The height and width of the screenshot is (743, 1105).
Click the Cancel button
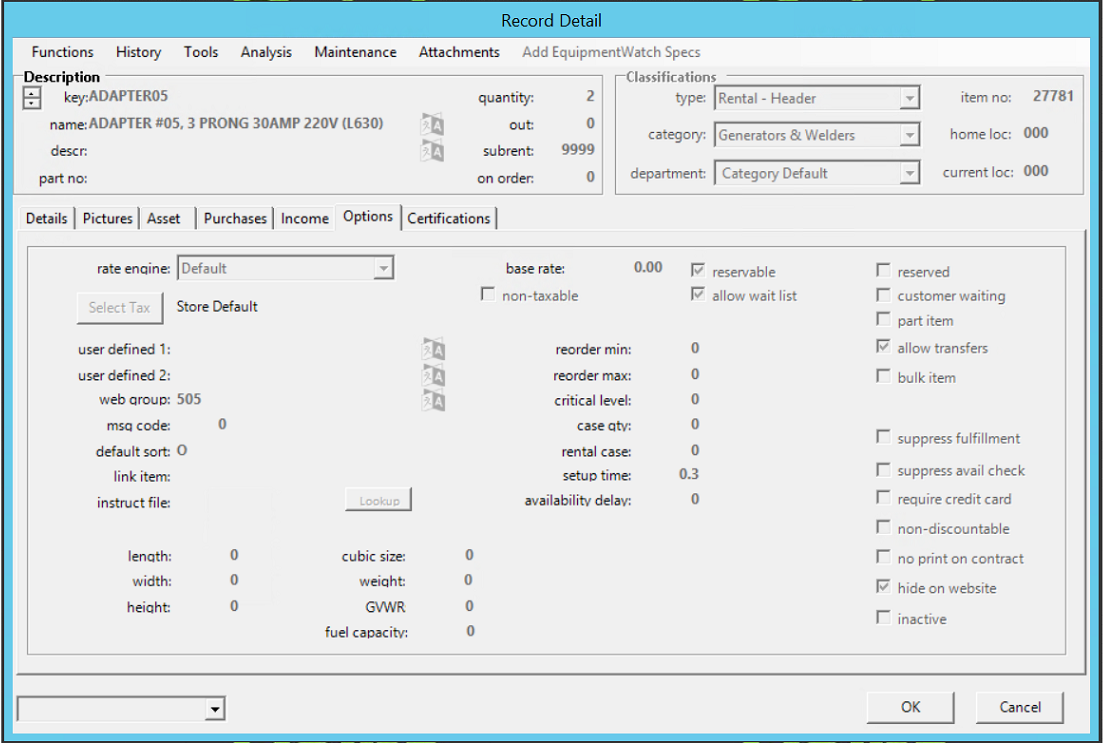[1020, 707]
